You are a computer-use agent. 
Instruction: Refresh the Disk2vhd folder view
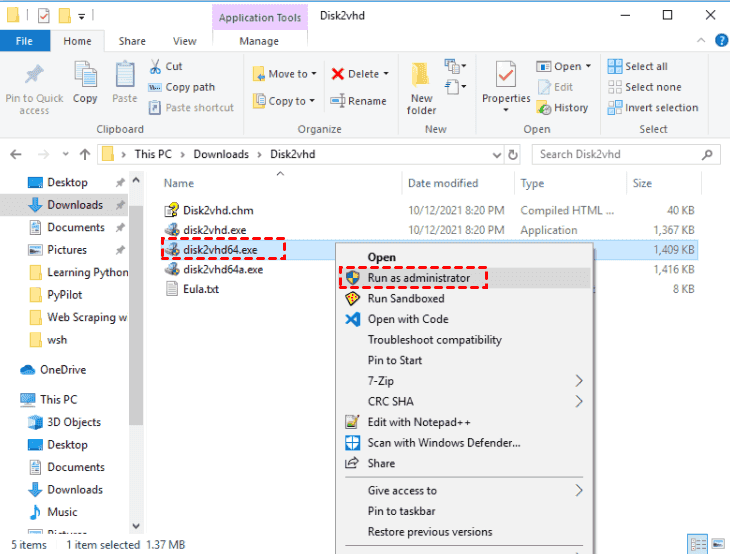(x=513, y=155)
